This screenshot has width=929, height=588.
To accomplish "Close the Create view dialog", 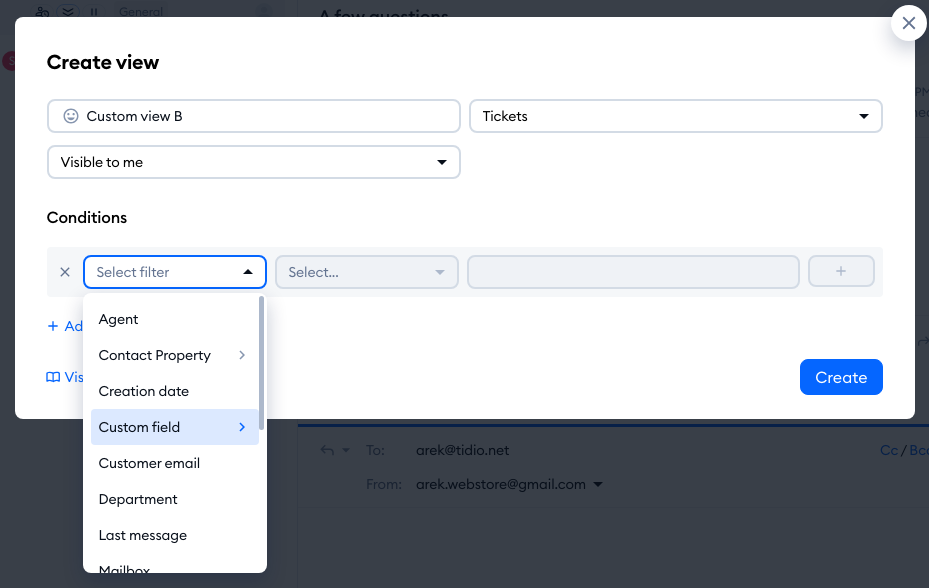I will pyautogui.click(x=908, y=24).
